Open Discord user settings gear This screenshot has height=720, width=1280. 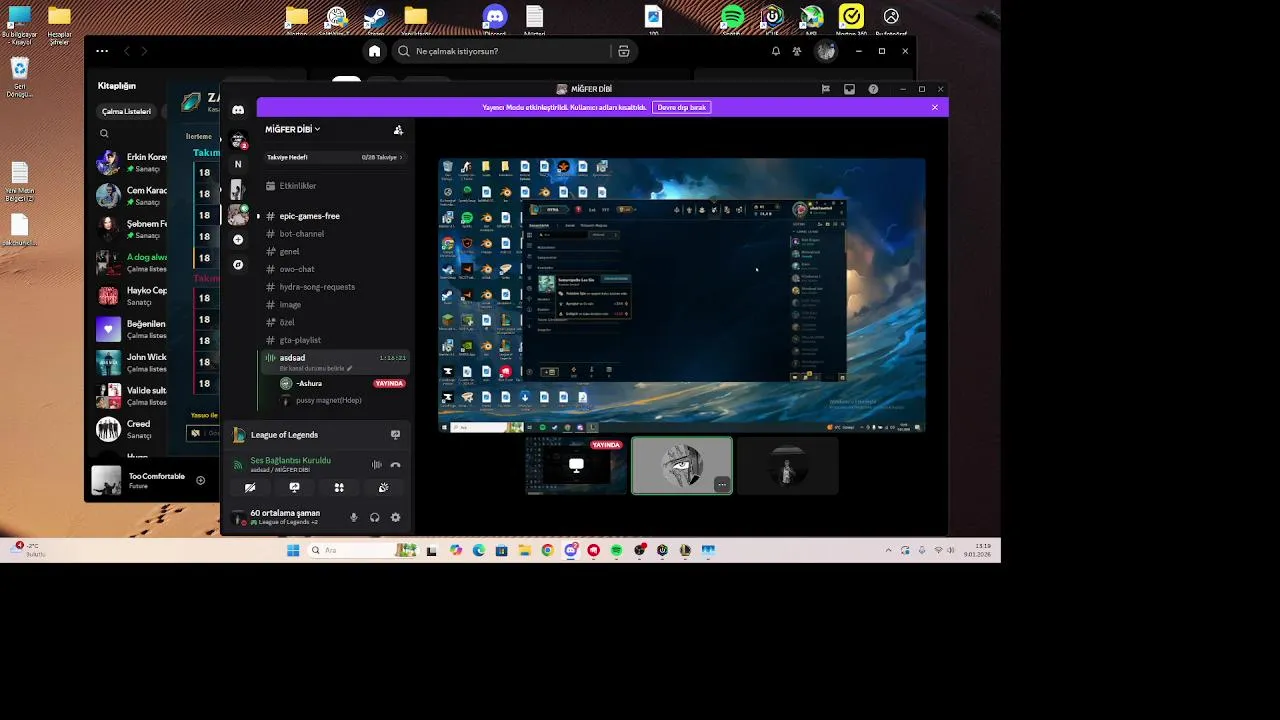(x=395, y=517)
